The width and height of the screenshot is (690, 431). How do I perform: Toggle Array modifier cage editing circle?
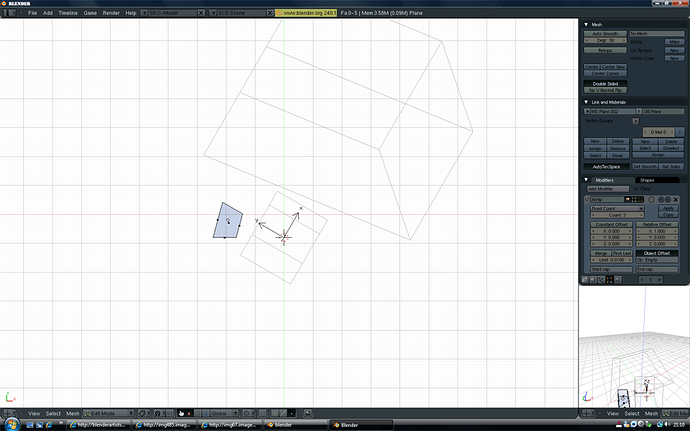click(x=652, y=200)
